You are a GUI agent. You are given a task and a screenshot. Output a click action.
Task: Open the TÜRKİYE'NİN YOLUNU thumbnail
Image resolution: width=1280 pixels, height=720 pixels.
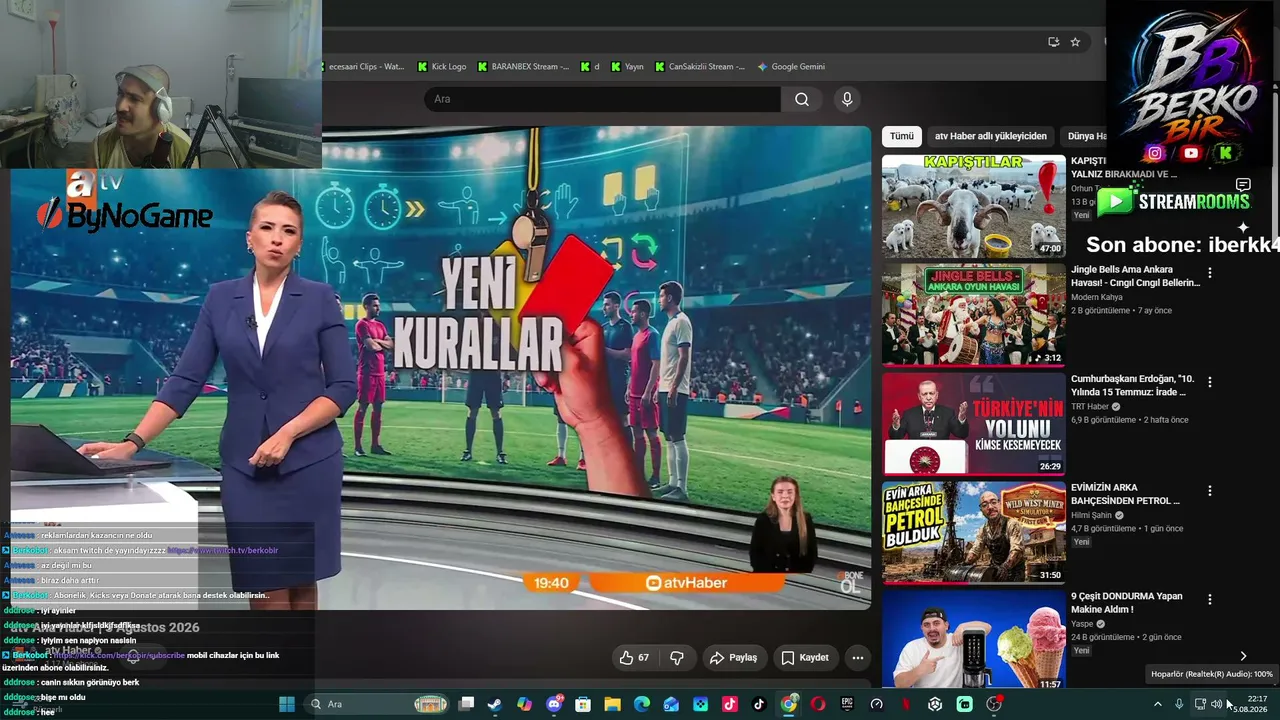point(974,424)
